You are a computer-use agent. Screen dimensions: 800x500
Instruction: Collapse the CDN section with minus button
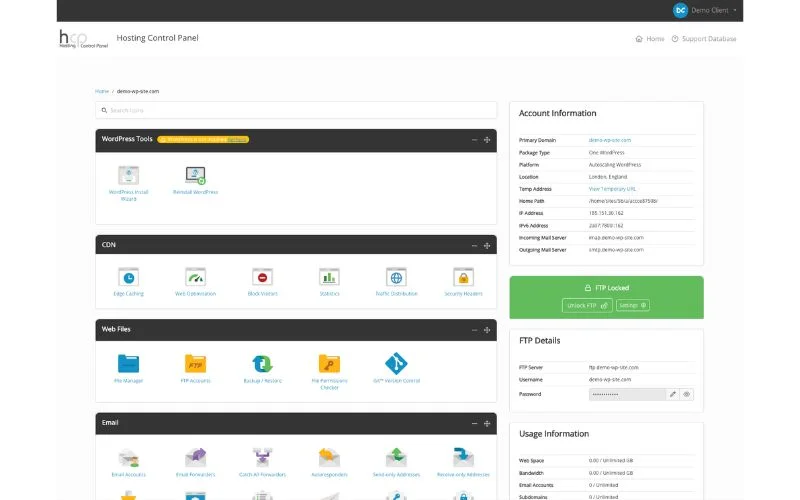tap(474, 246)
